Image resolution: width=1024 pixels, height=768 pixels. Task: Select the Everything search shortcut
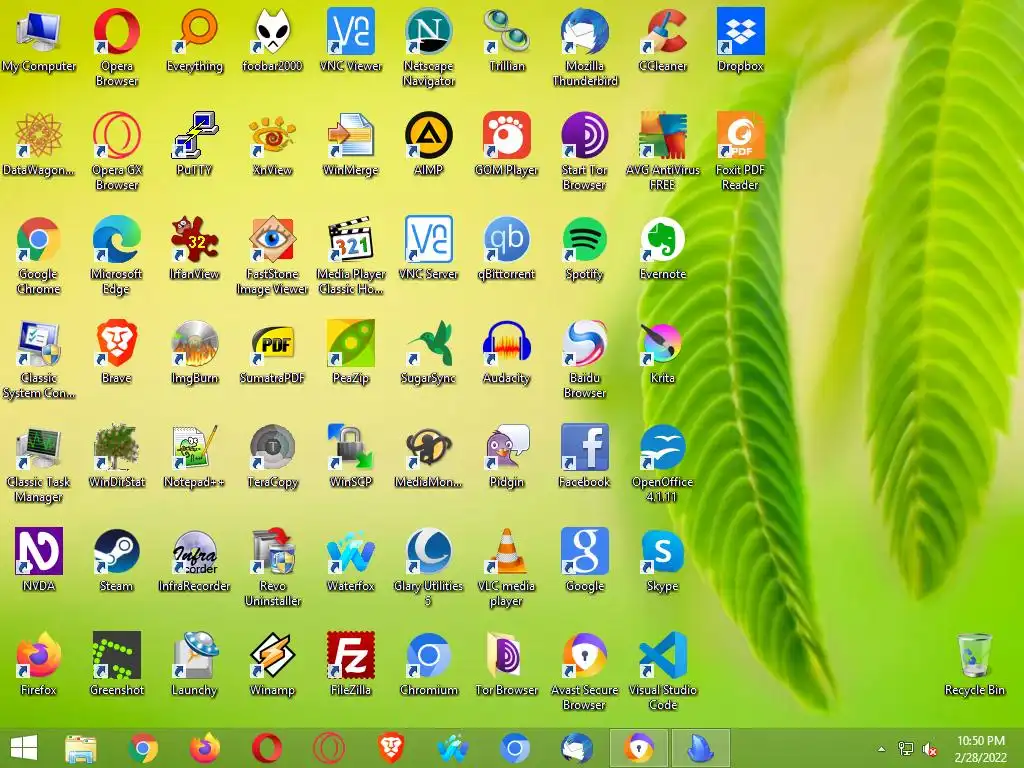coord(195,39)
